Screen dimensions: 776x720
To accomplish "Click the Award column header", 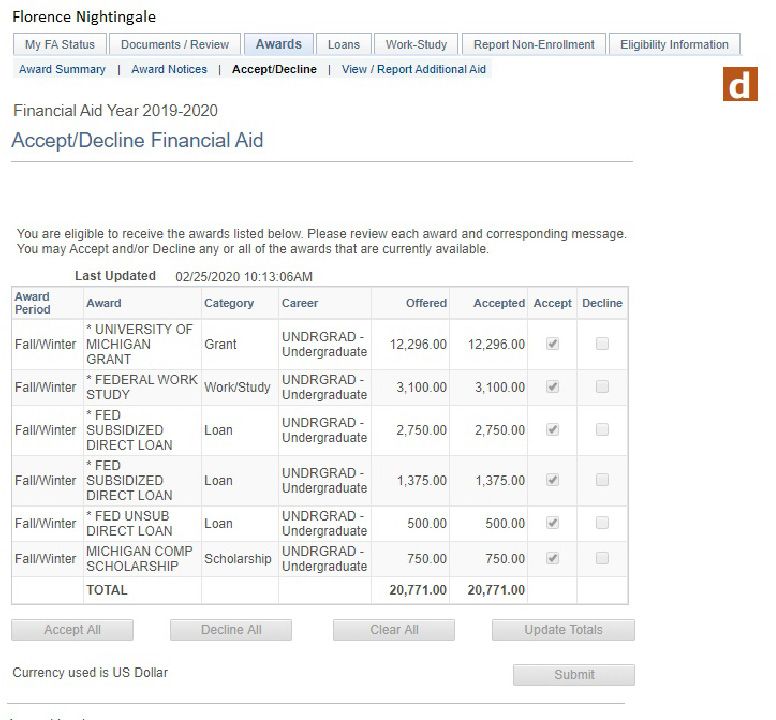I will (x=103, y=303).
